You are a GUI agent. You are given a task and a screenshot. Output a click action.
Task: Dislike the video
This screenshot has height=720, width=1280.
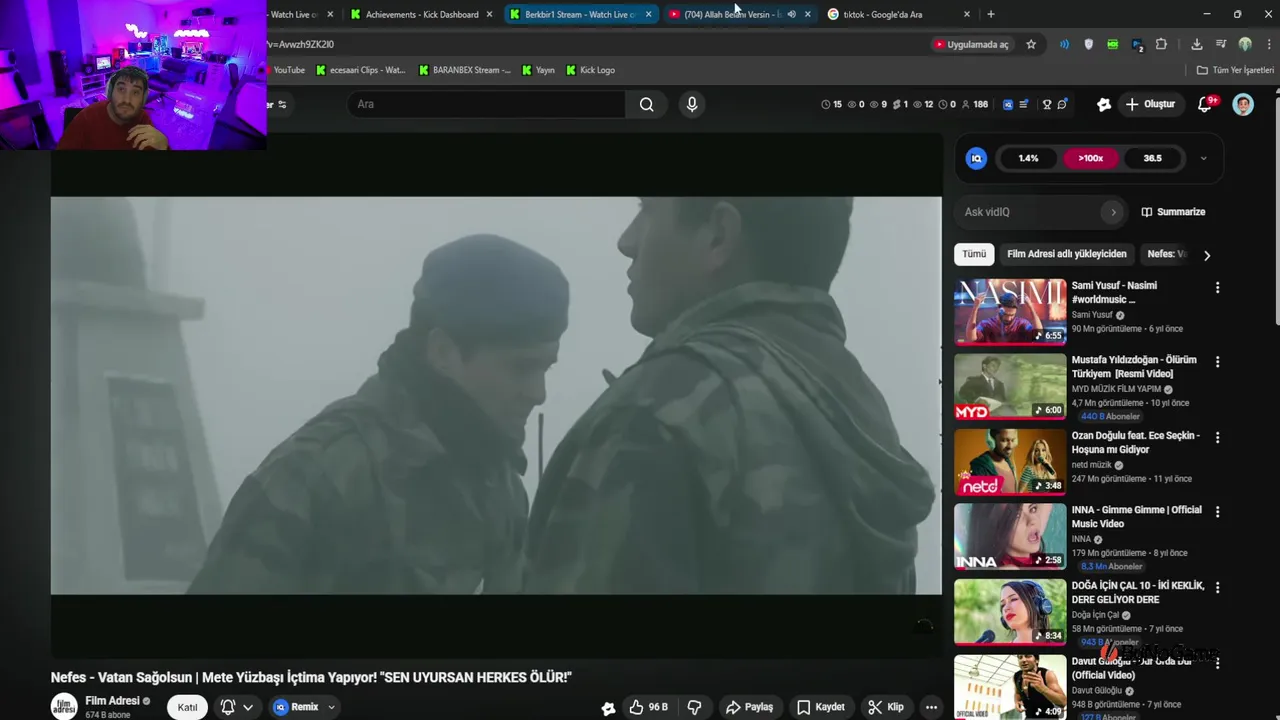point(694,707)
